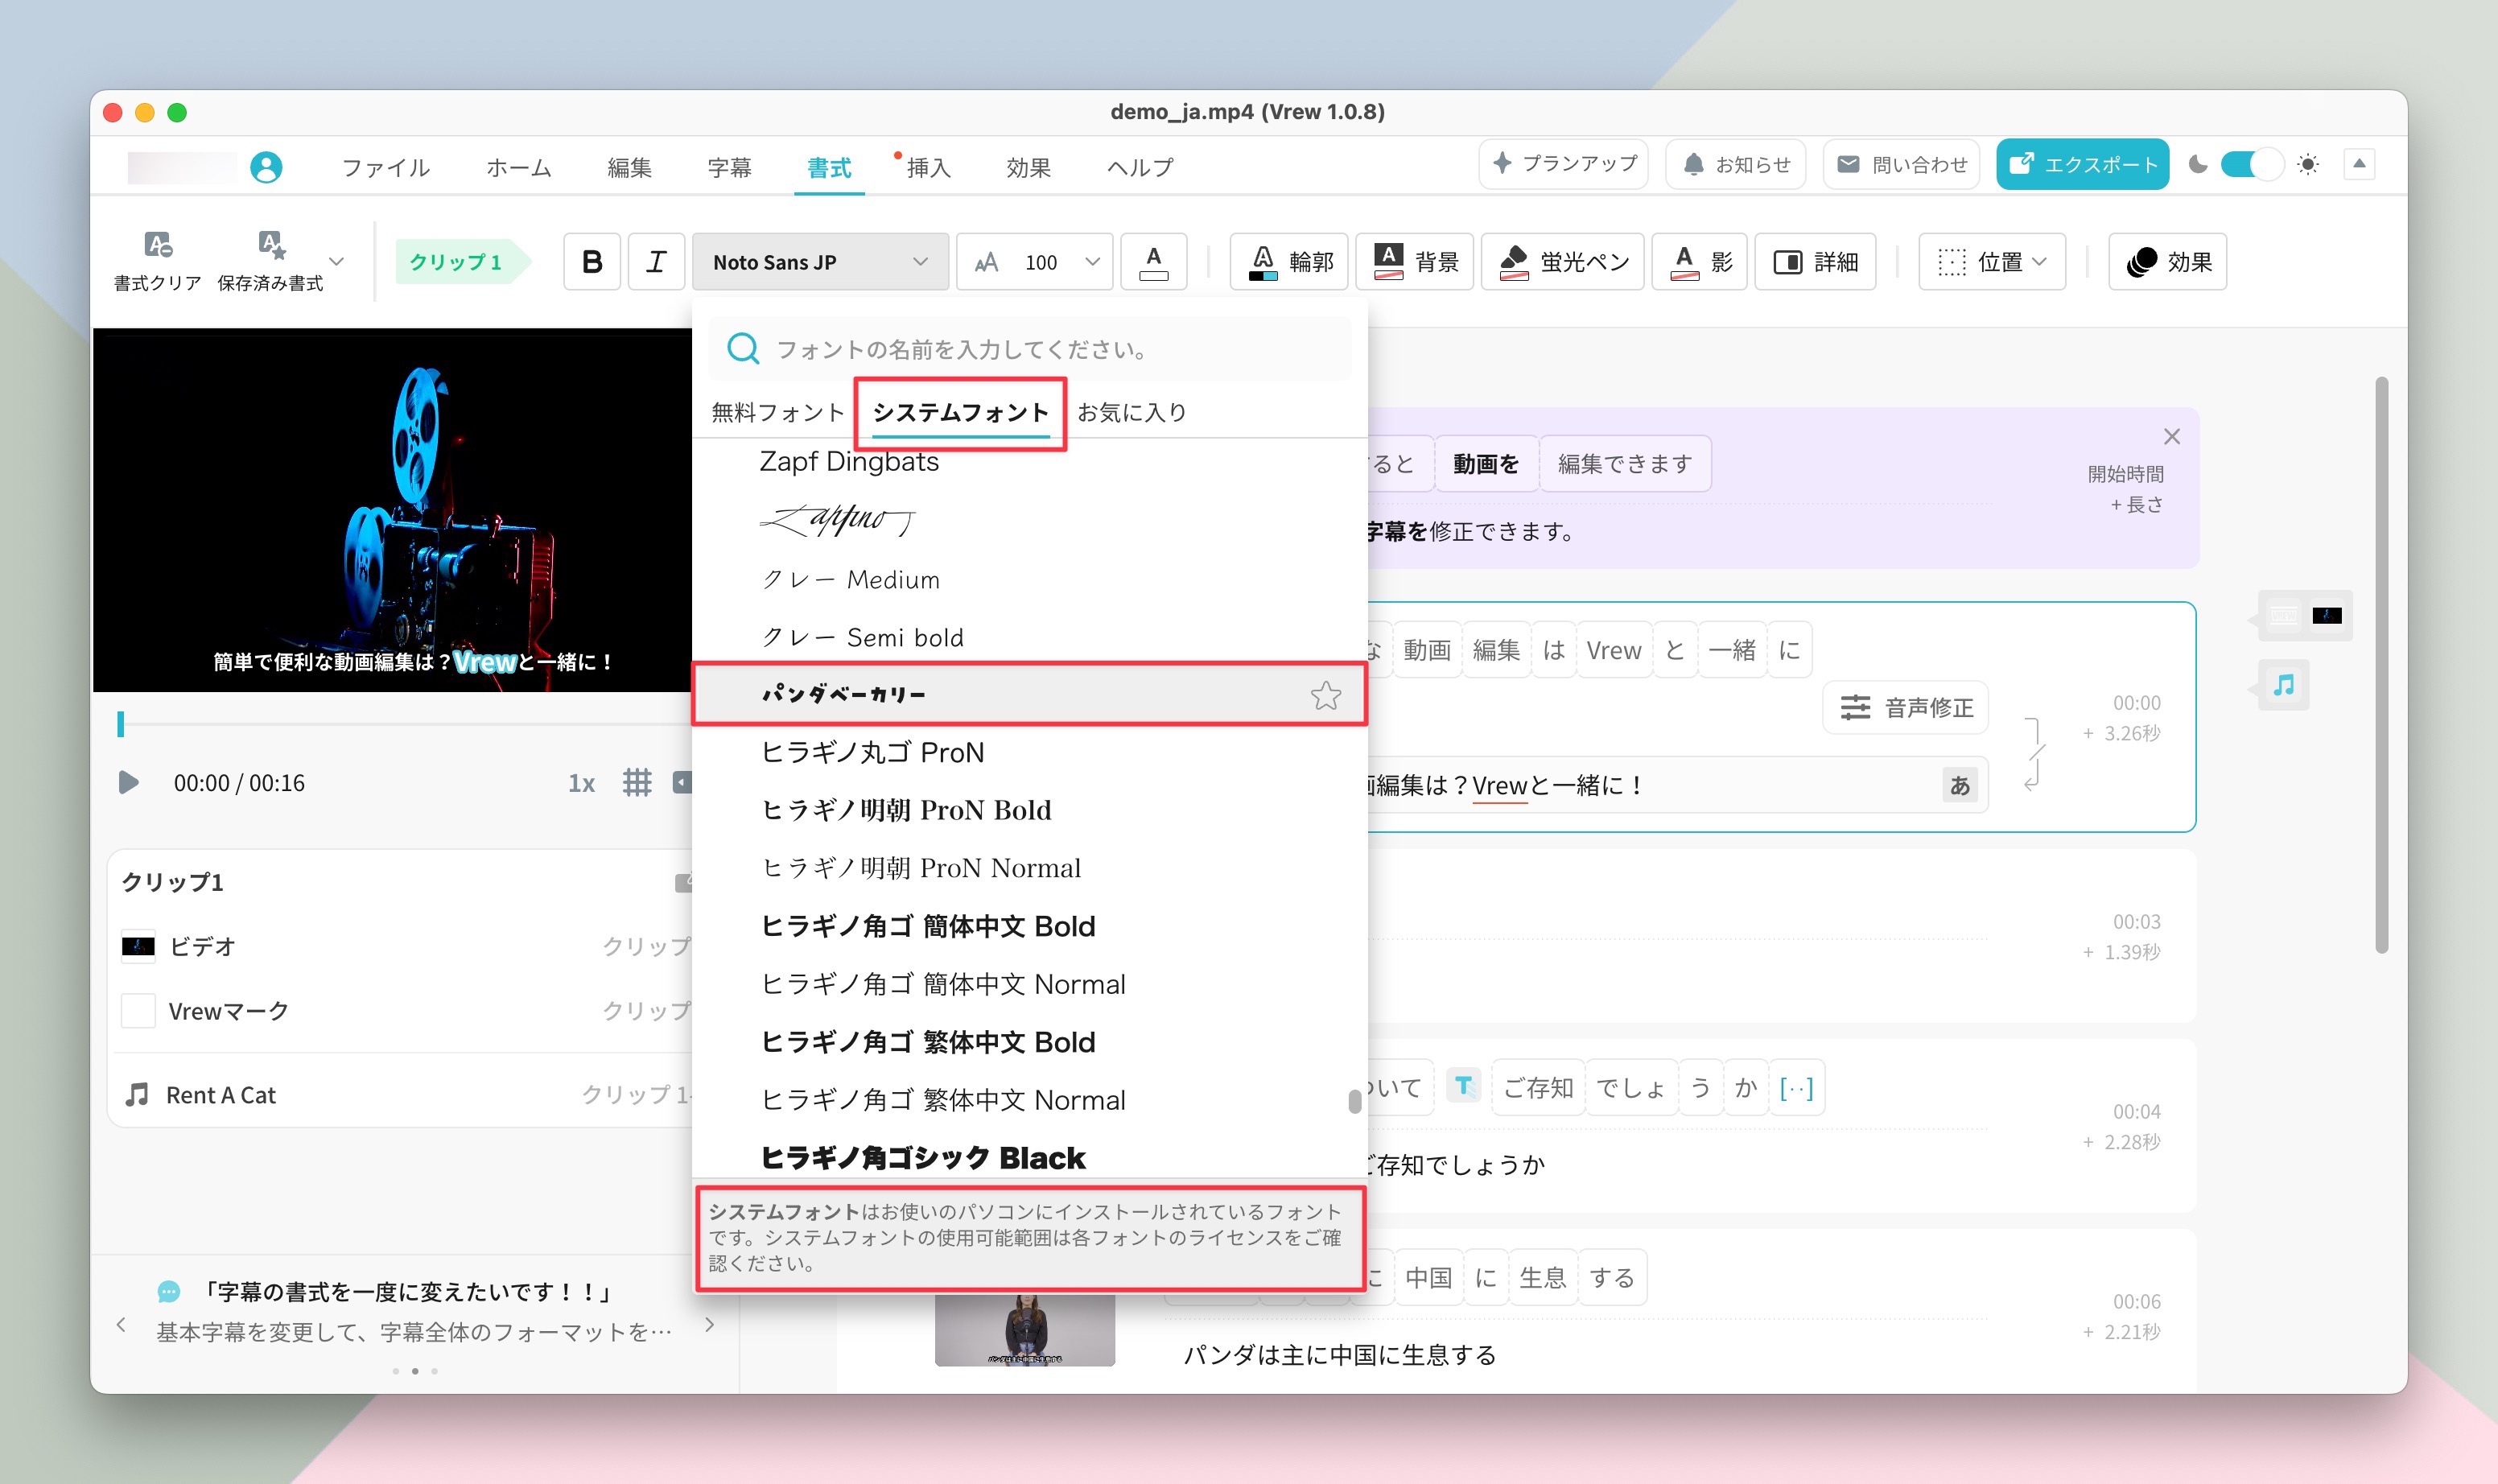Click the sun light mode icon
This screenshot has width=2498, height=1484.
tap(2308, 164)
